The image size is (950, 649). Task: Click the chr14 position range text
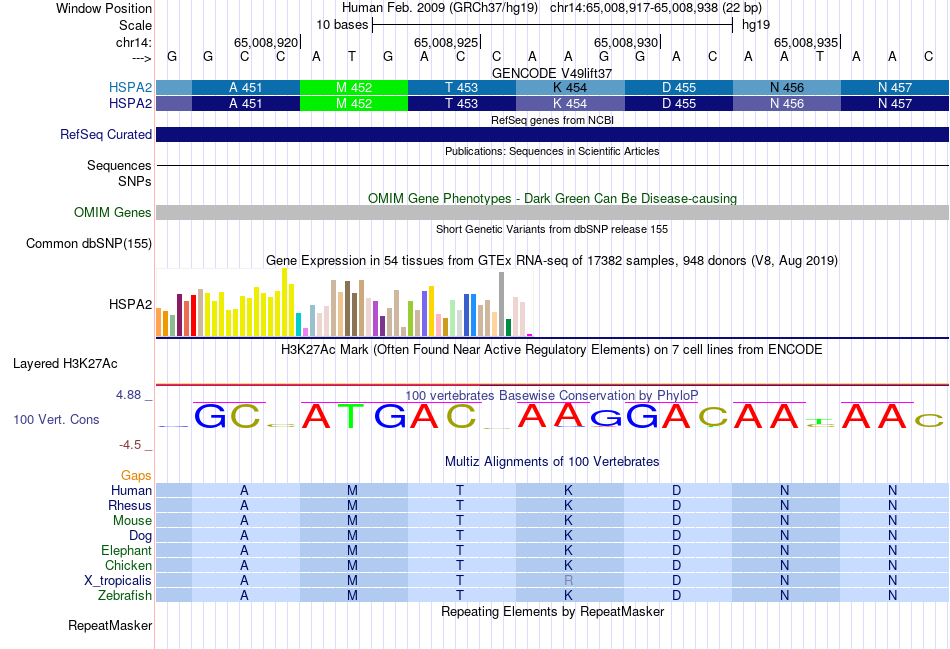(x=656, y=8)
